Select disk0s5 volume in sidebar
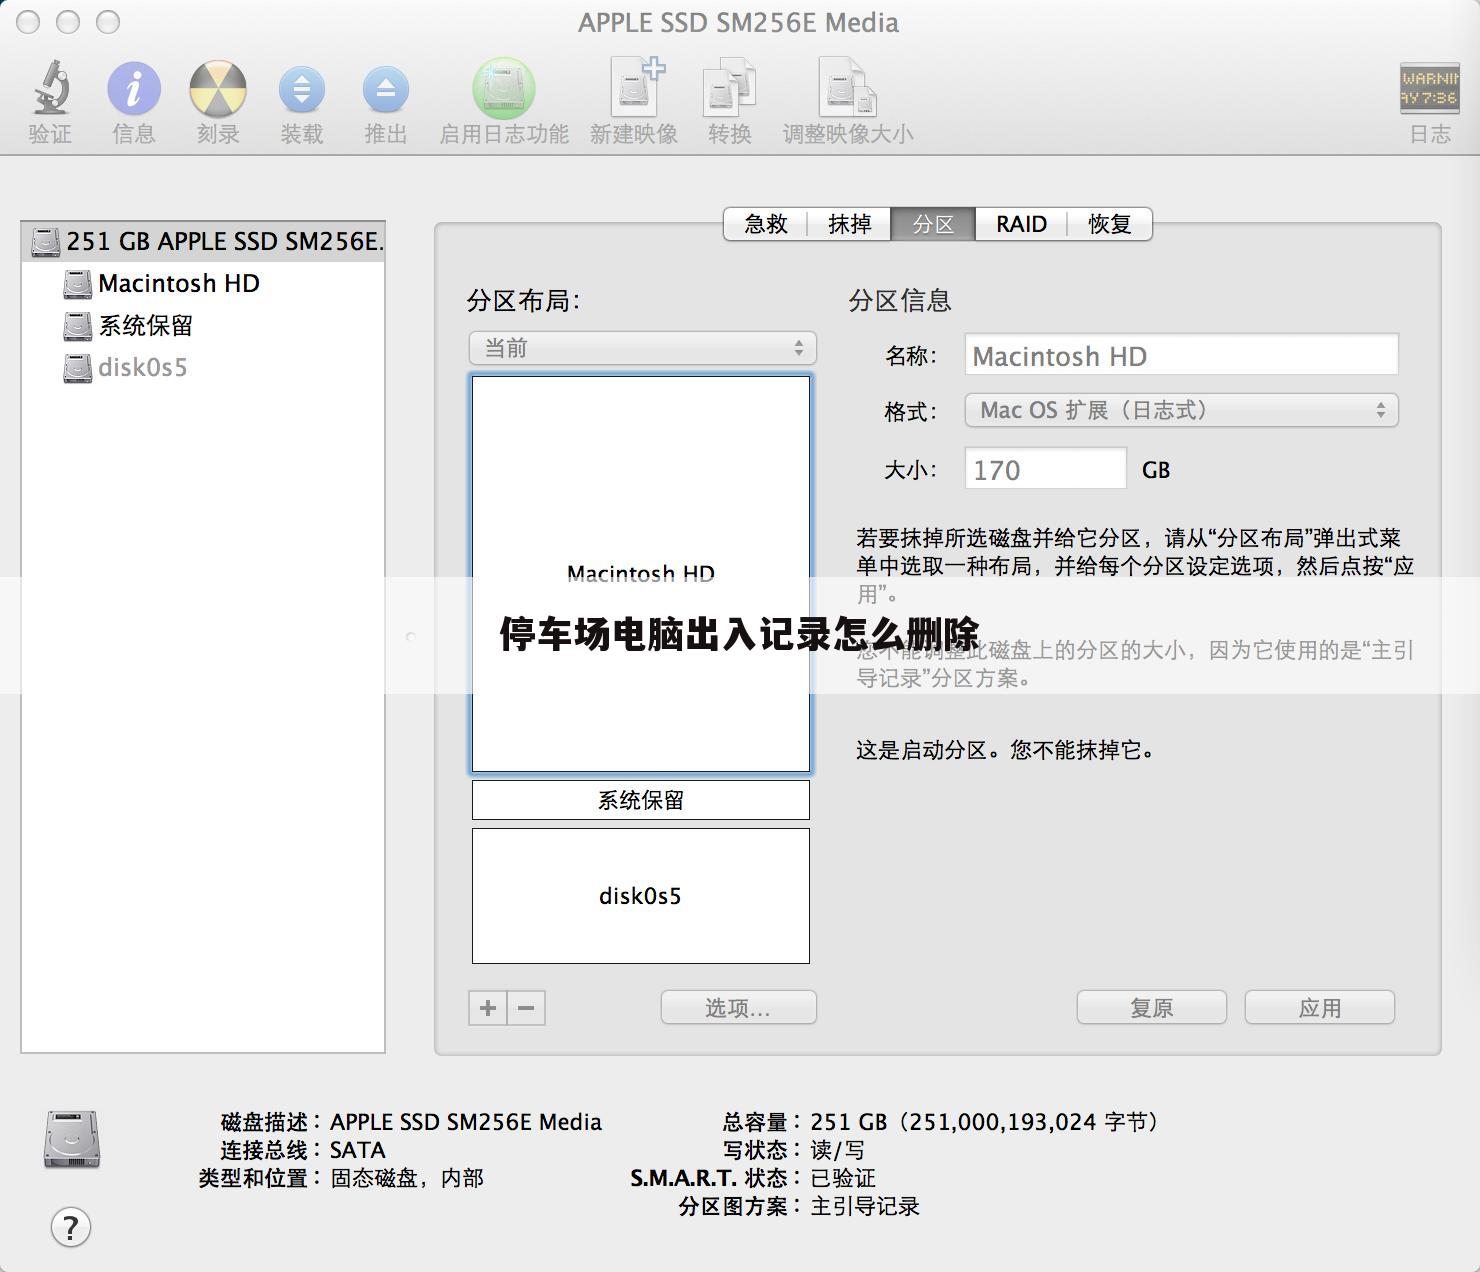 coord(203,367)
